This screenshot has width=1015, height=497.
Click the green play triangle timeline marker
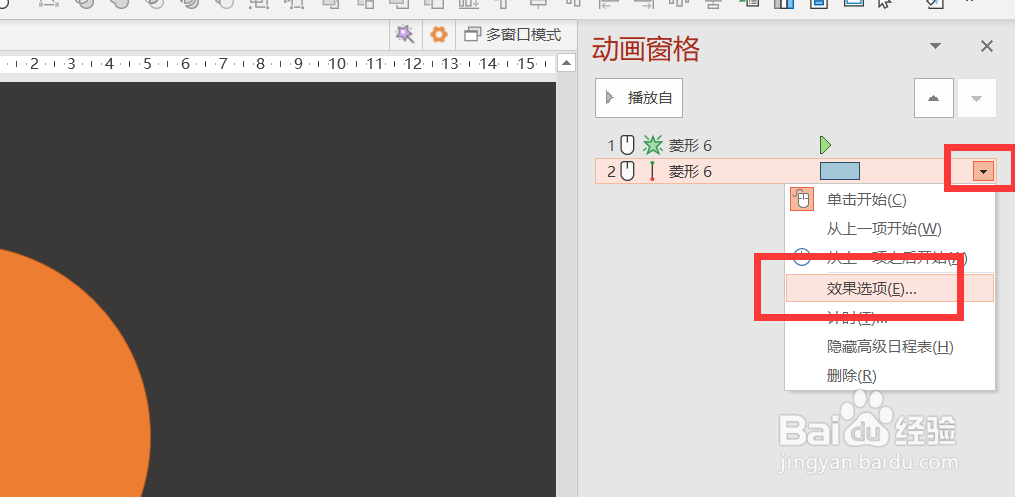click(825, 144)
